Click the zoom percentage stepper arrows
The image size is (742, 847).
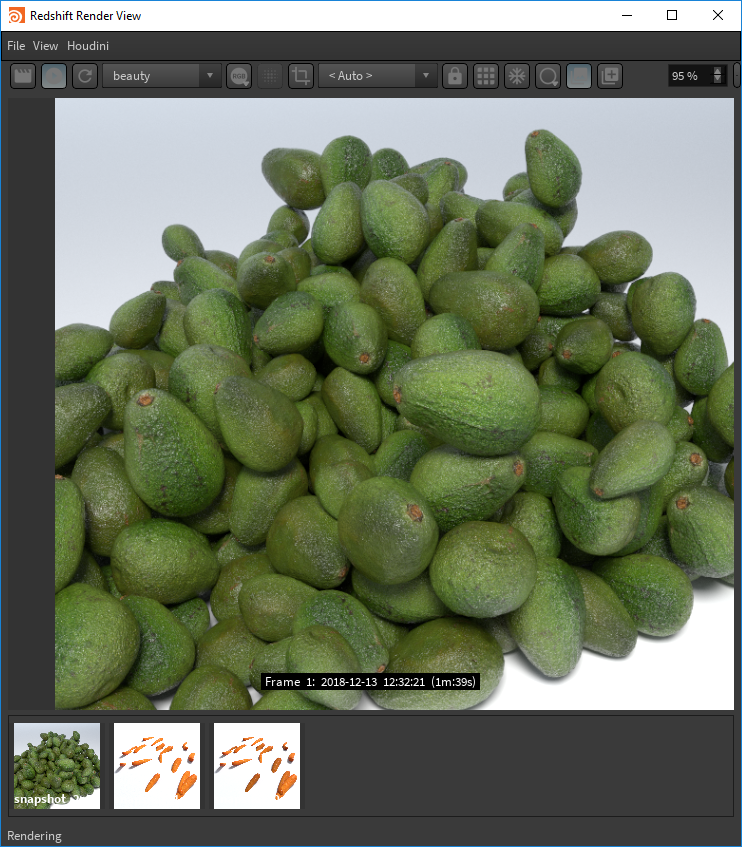(717, 76)
